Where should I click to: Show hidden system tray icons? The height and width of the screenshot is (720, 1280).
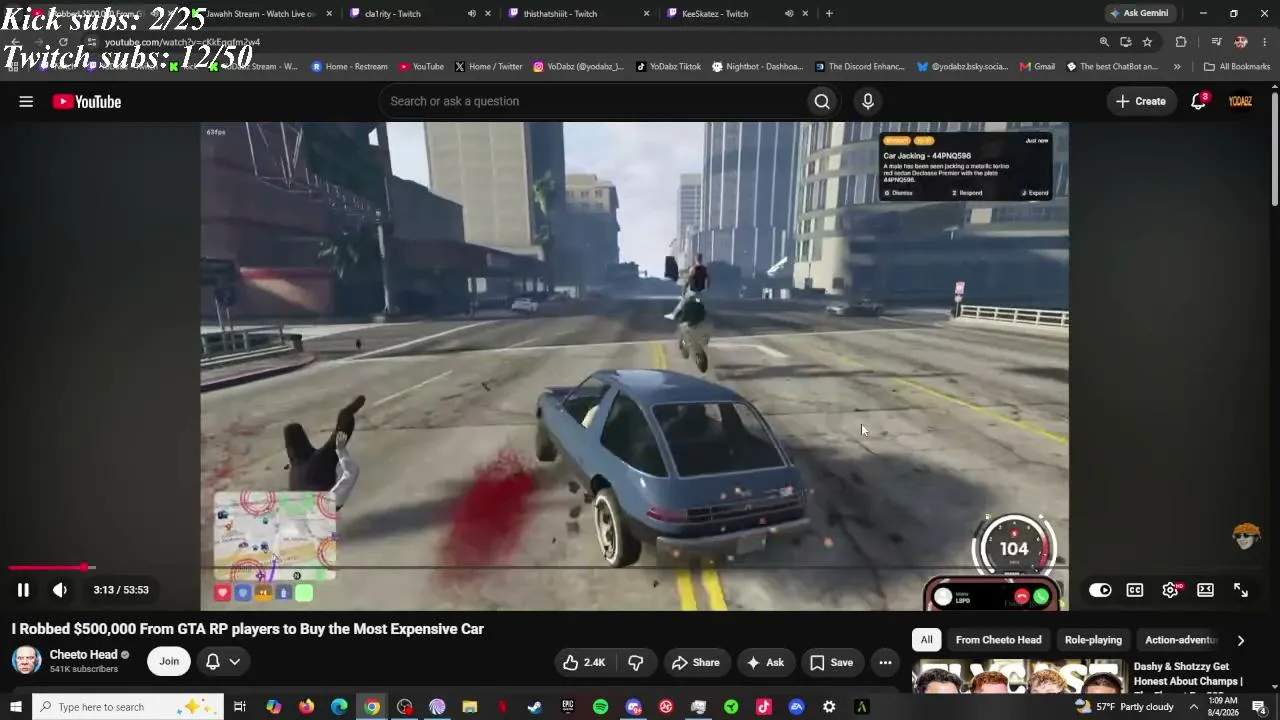(1193, 707)
